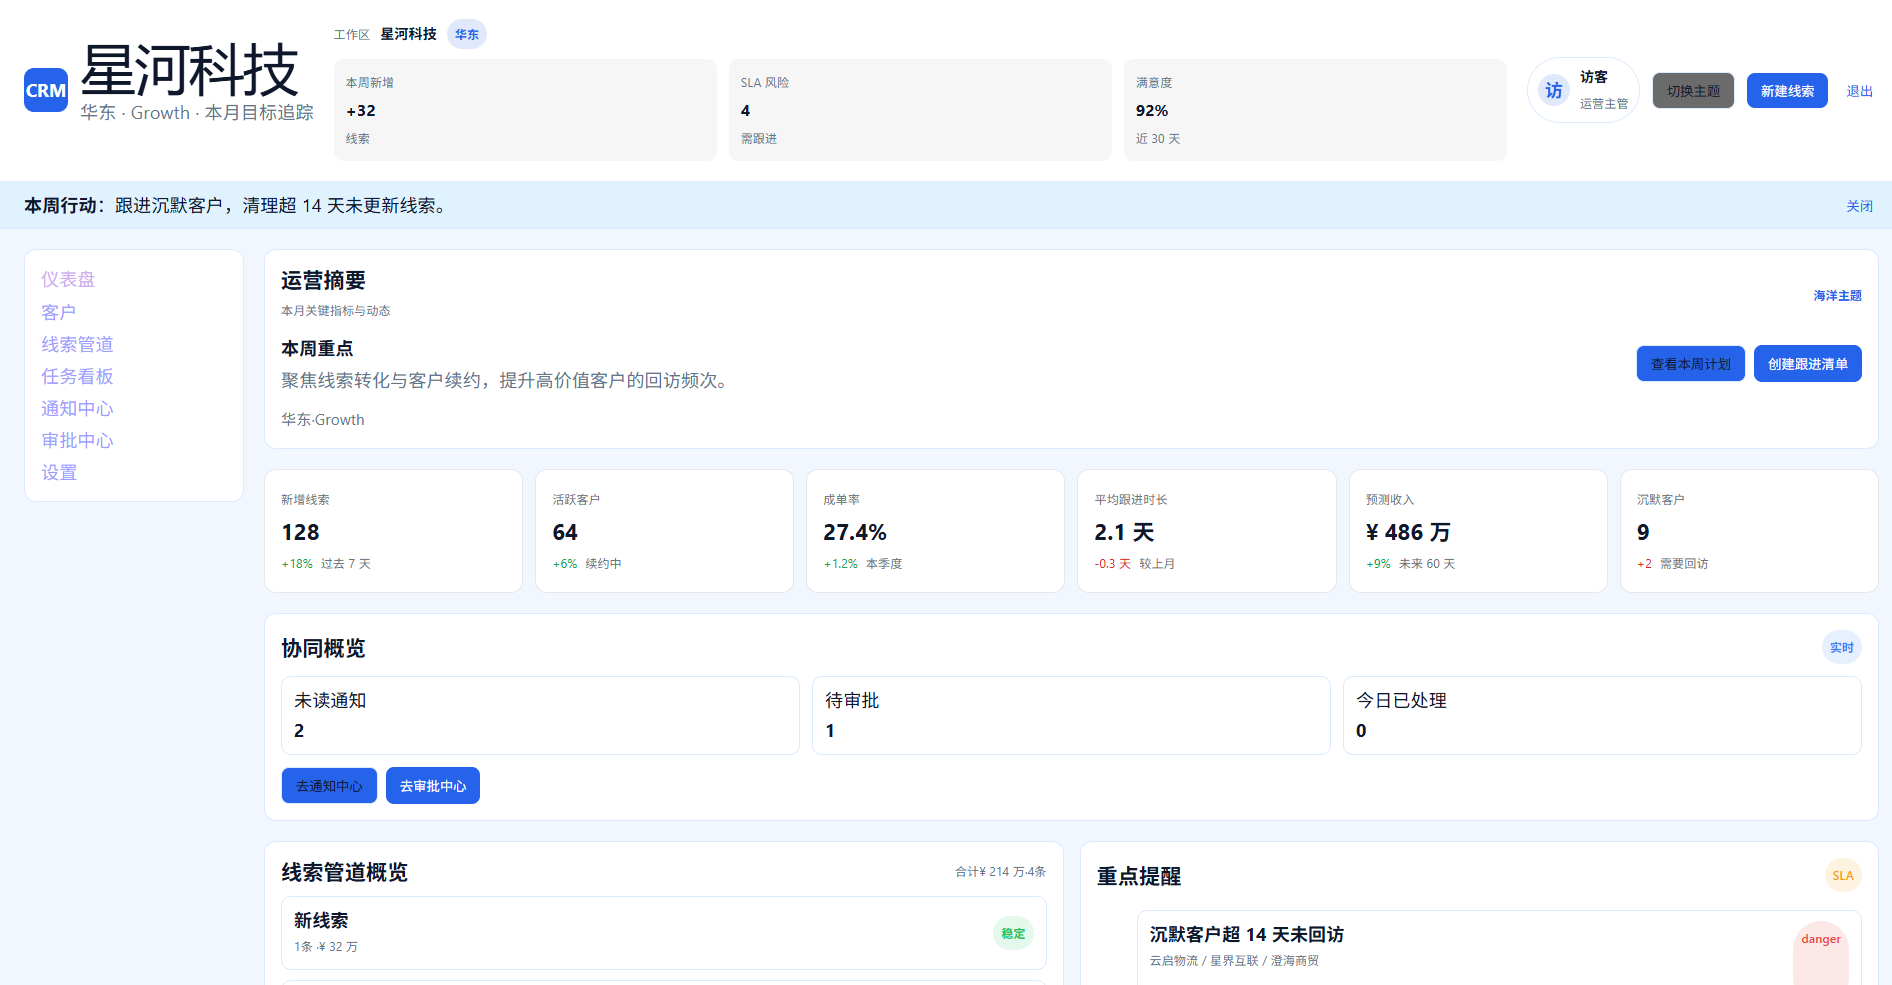Click the blue CRM logo icon
1892x985 pixels.
pos(46,90)
